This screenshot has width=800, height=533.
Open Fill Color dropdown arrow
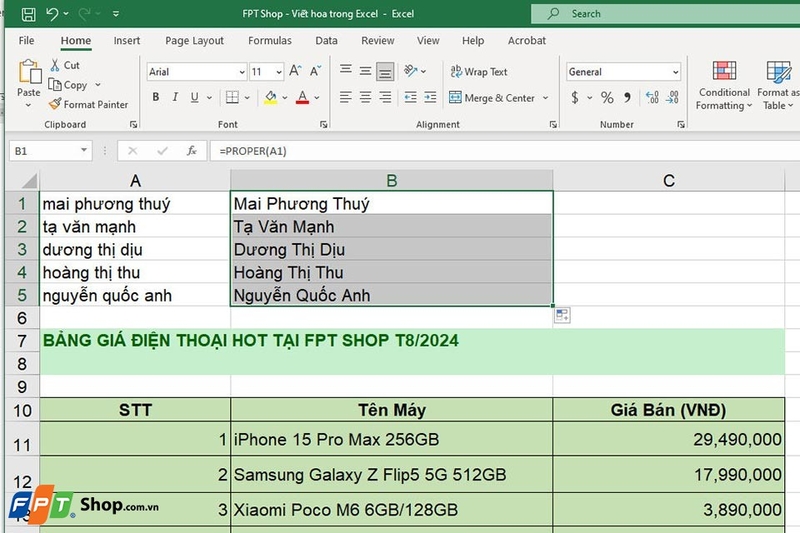point(285,97)
